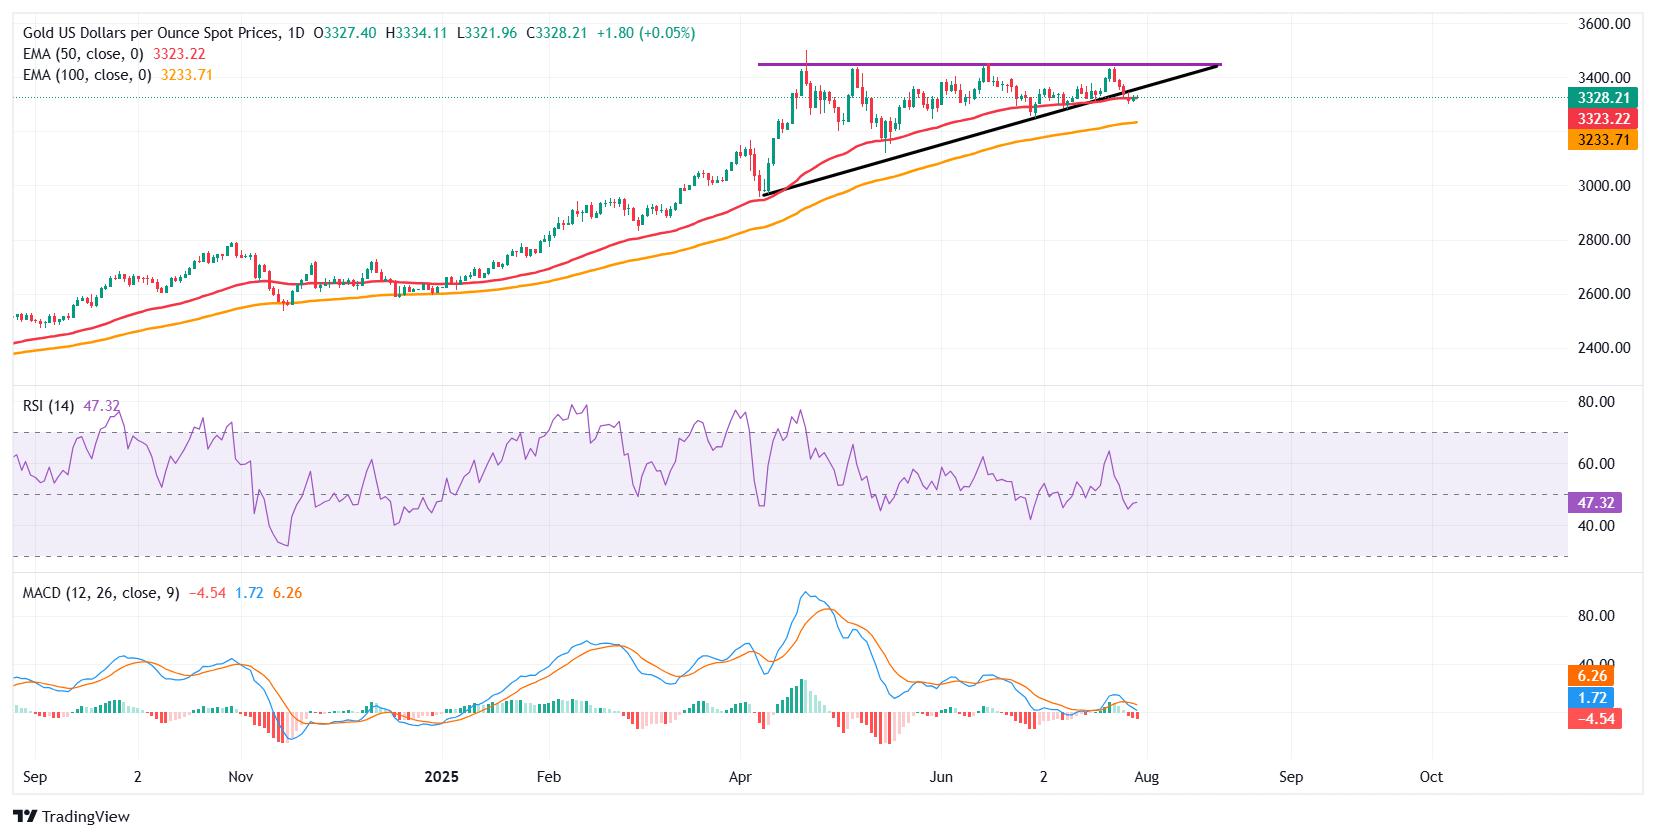
Task: Click the orange 3233.71 EMA price tag
Action: pos(1604,140)
